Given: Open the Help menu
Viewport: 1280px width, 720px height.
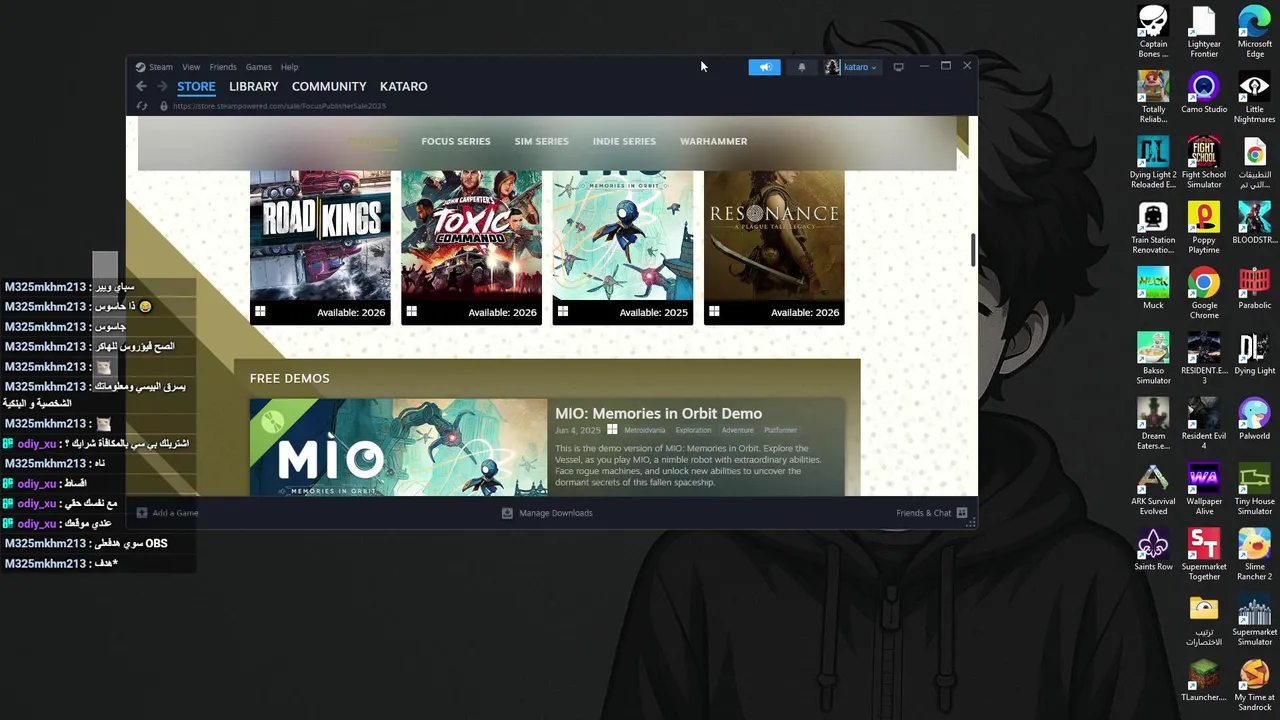Looking at the screenshot, I should click(x=289, y=67).
